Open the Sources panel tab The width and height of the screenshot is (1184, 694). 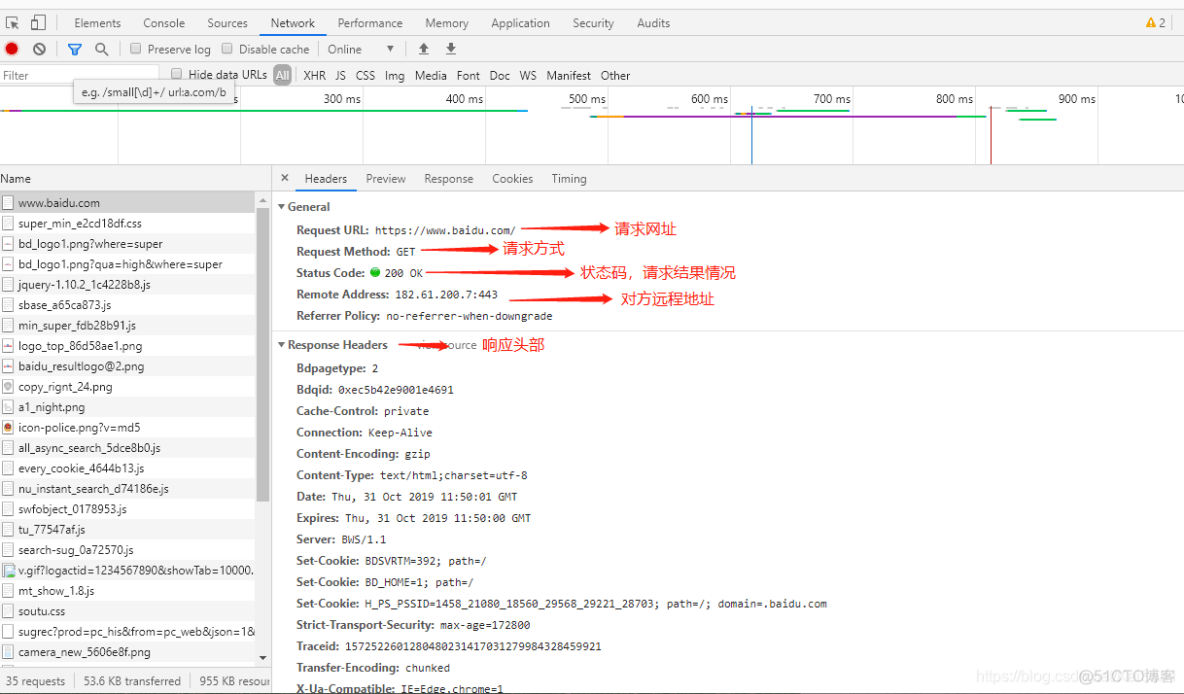[227, 23]
